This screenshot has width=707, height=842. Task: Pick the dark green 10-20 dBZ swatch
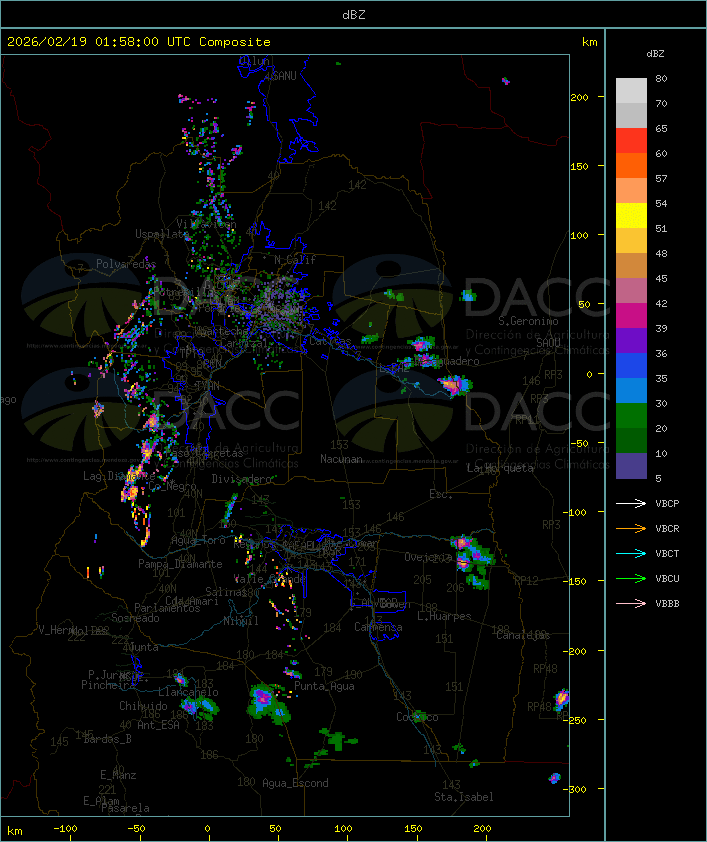click(631, 440)
